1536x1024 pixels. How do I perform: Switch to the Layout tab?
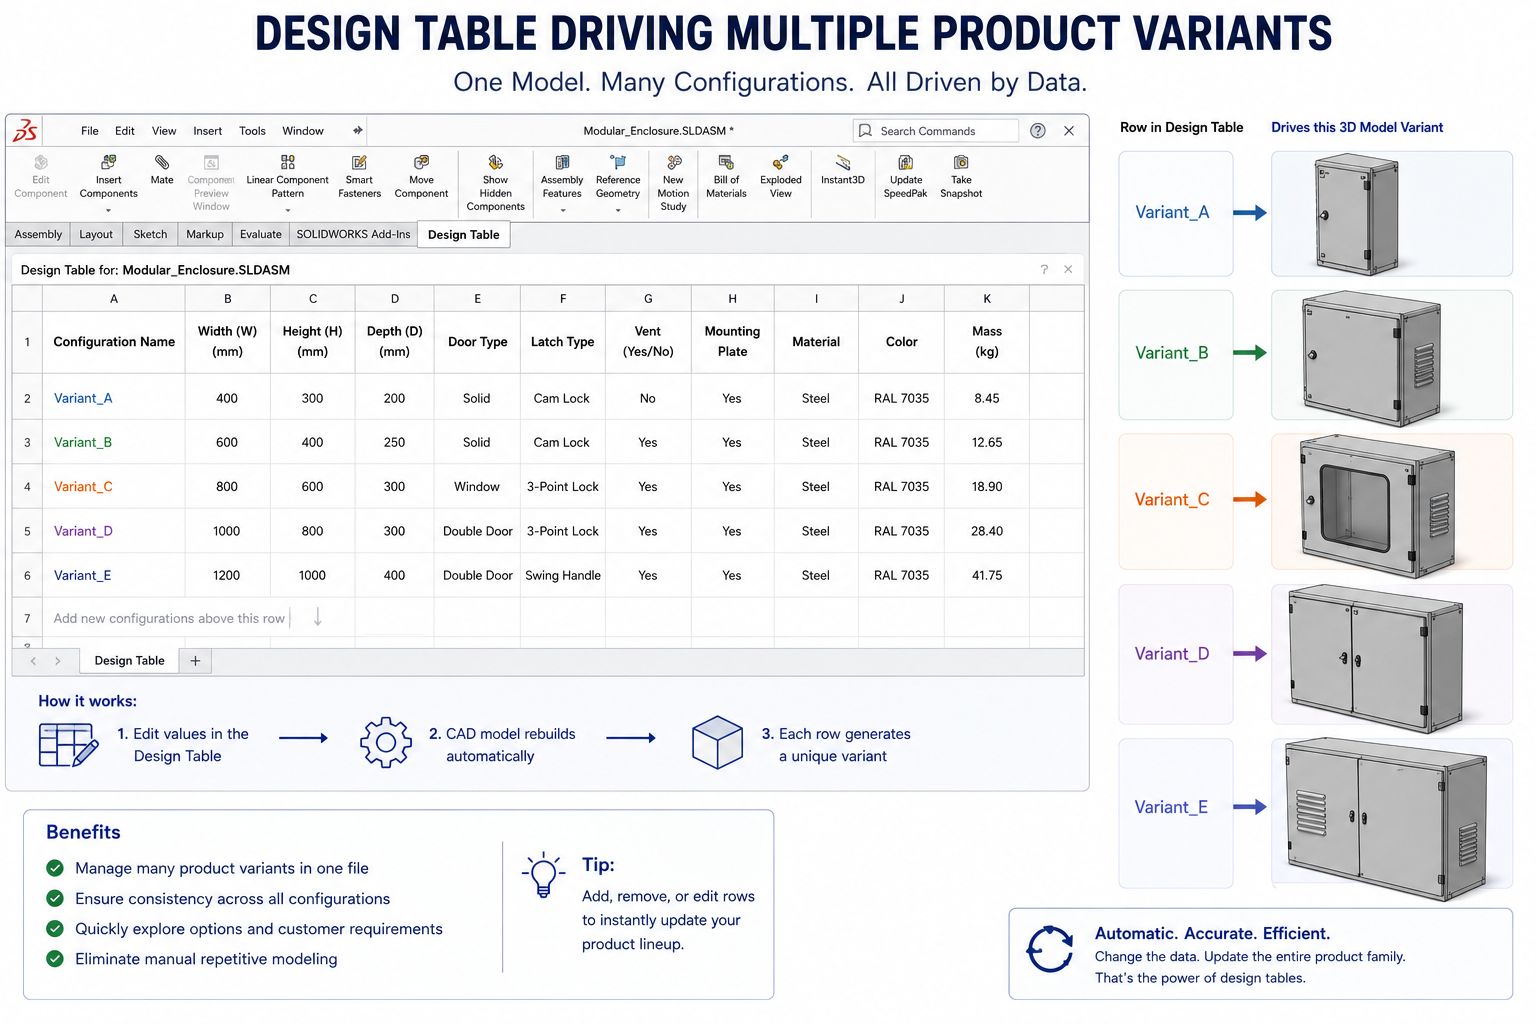pyautogui.click(x=96, y=234)
